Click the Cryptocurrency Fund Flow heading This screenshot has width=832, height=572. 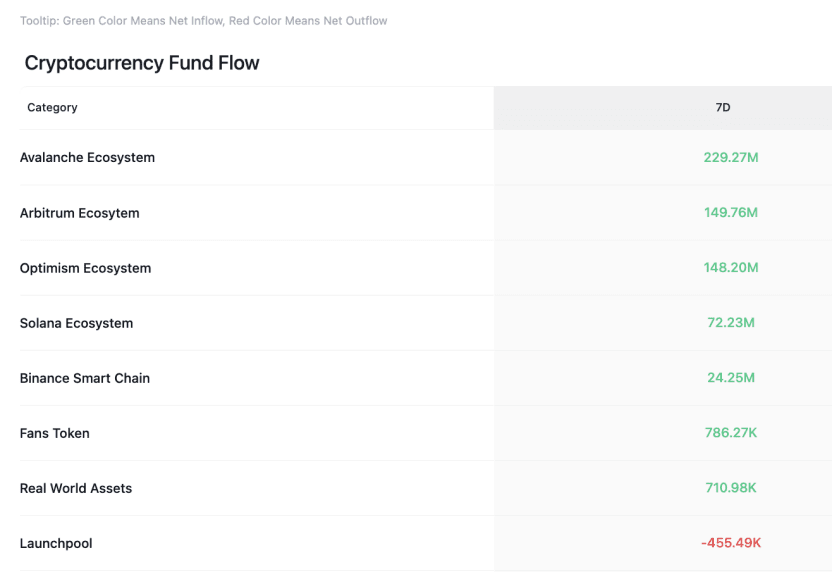142,63
